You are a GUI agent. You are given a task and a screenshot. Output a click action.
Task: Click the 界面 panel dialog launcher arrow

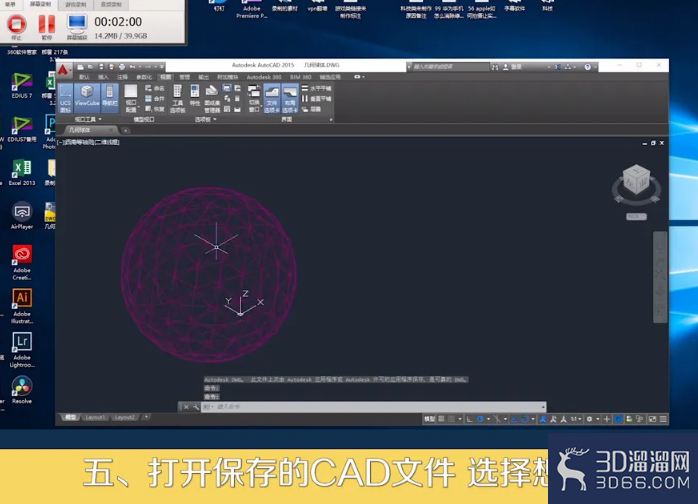[x=331, y=120]
